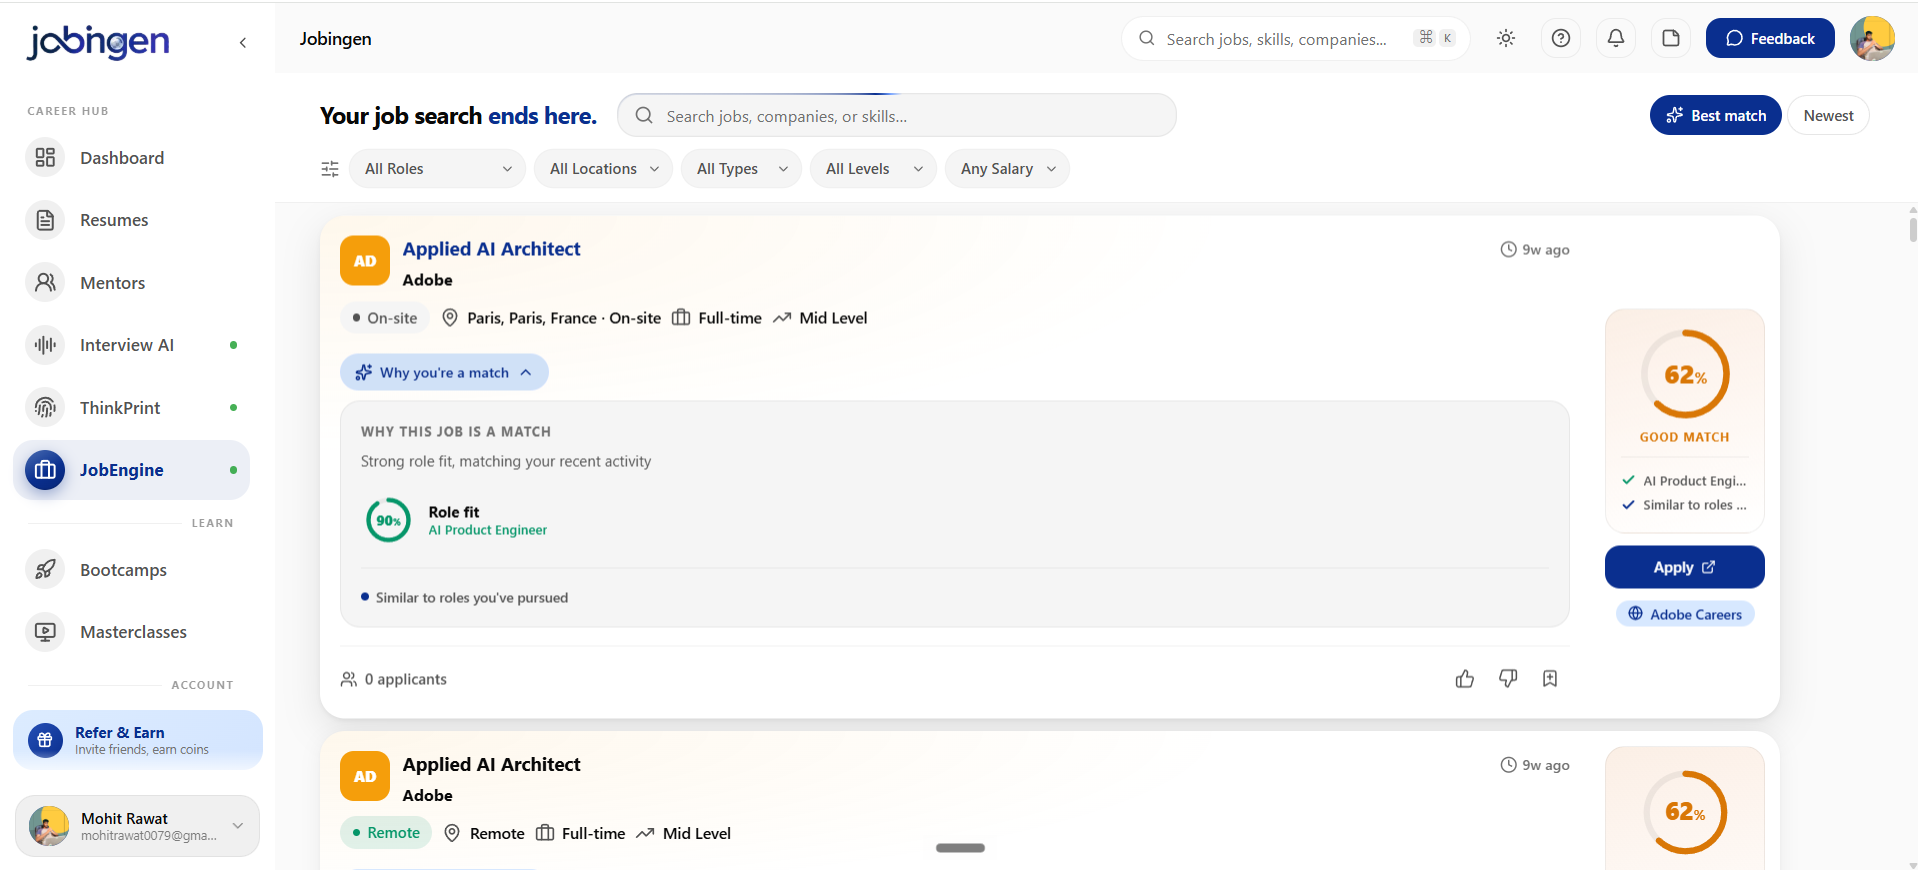Click the Remote tag on the second job
Viewport: 1918px width, 870px height.
coord(386,833)
